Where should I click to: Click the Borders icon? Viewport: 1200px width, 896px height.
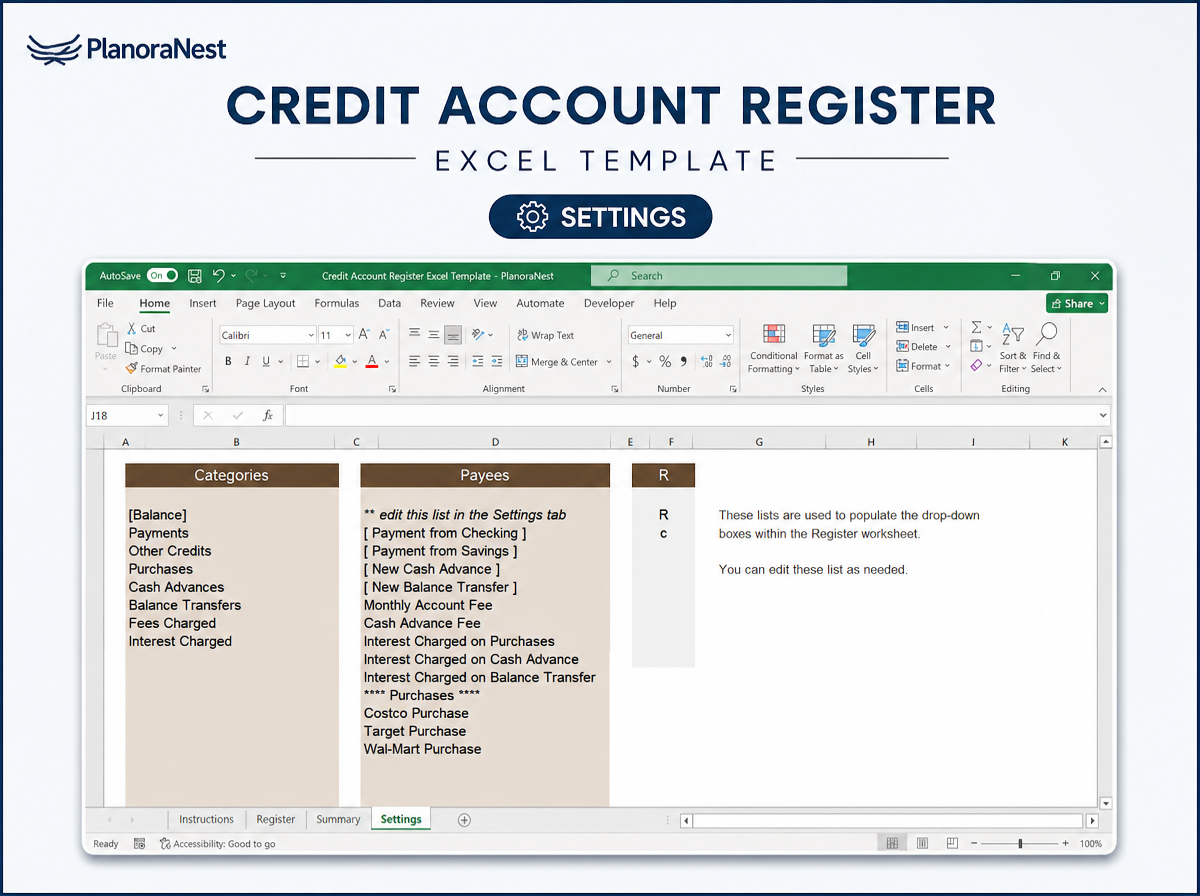302,362
